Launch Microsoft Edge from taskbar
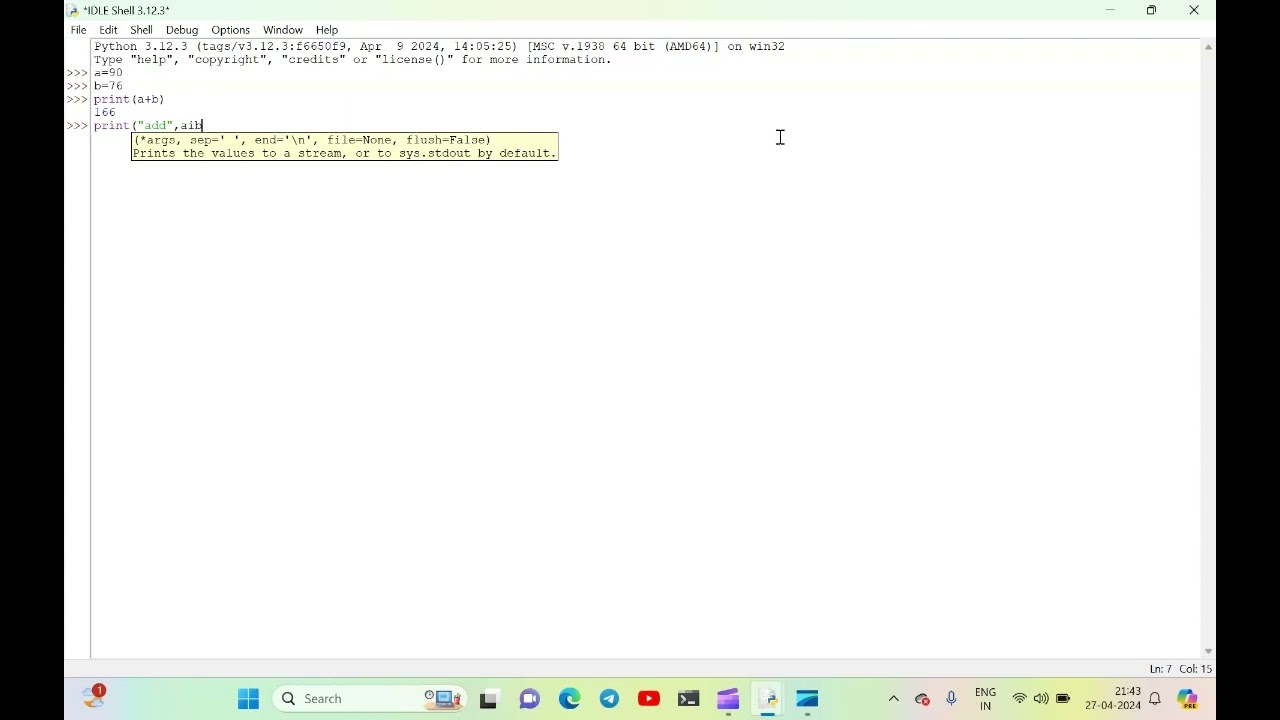1280x720 pixels. point(569,699)
